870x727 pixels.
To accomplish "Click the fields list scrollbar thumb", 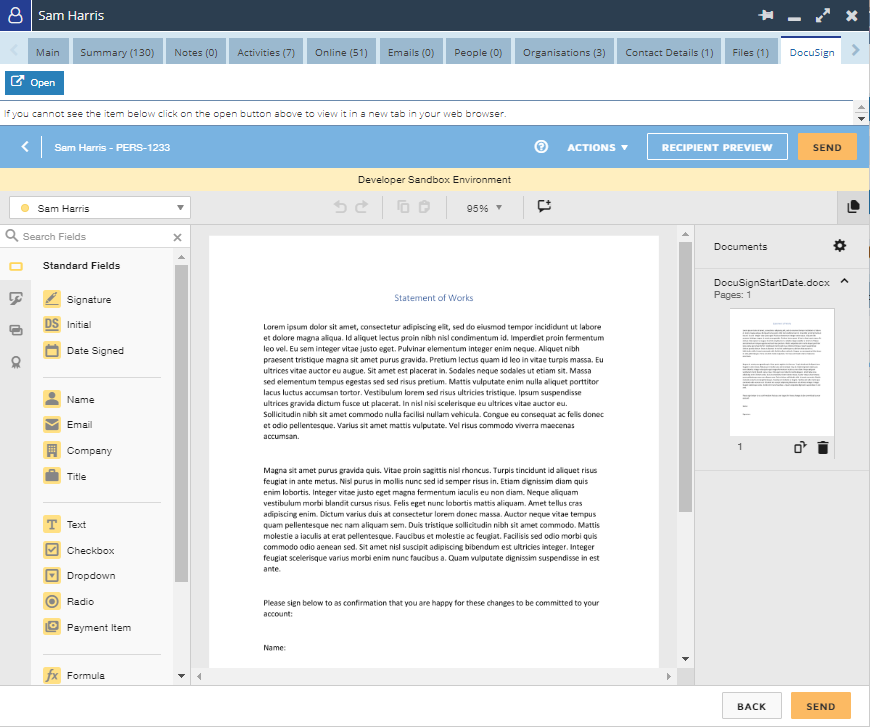I will tap(181, 423).
